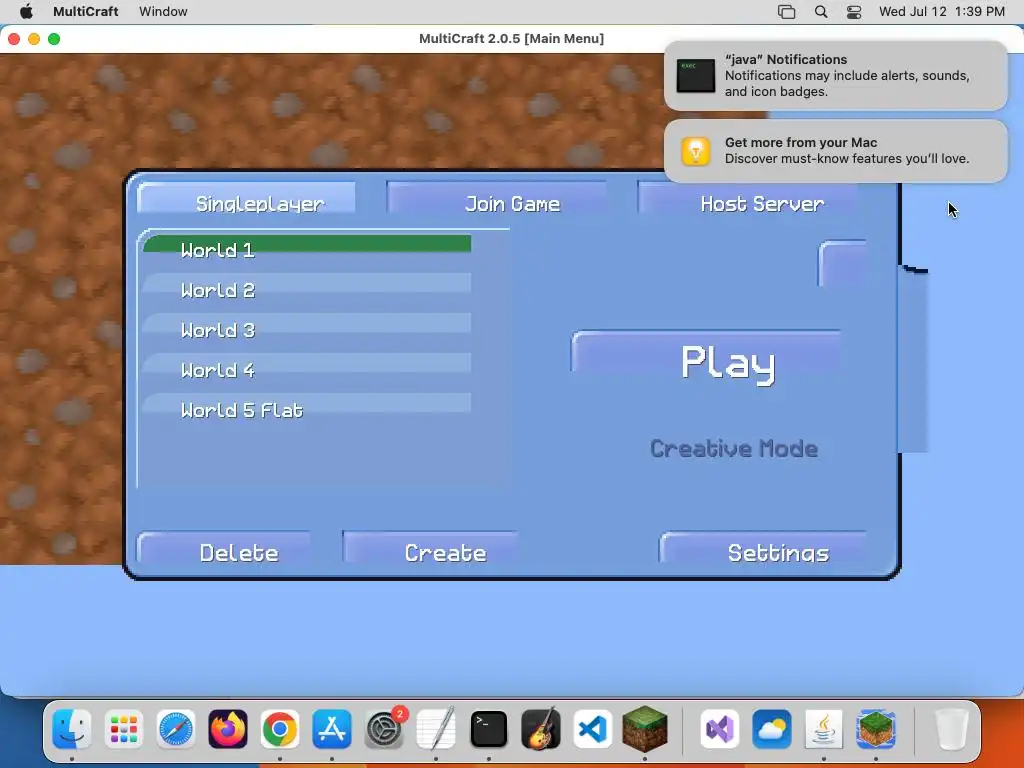
Task: Toggle Creative Mode option
Action: 733,449
